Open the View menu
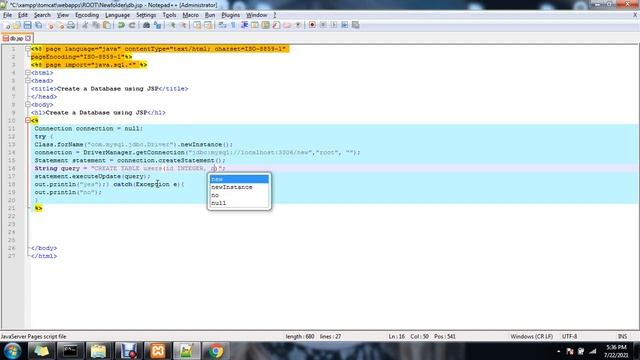 [62, 15]
